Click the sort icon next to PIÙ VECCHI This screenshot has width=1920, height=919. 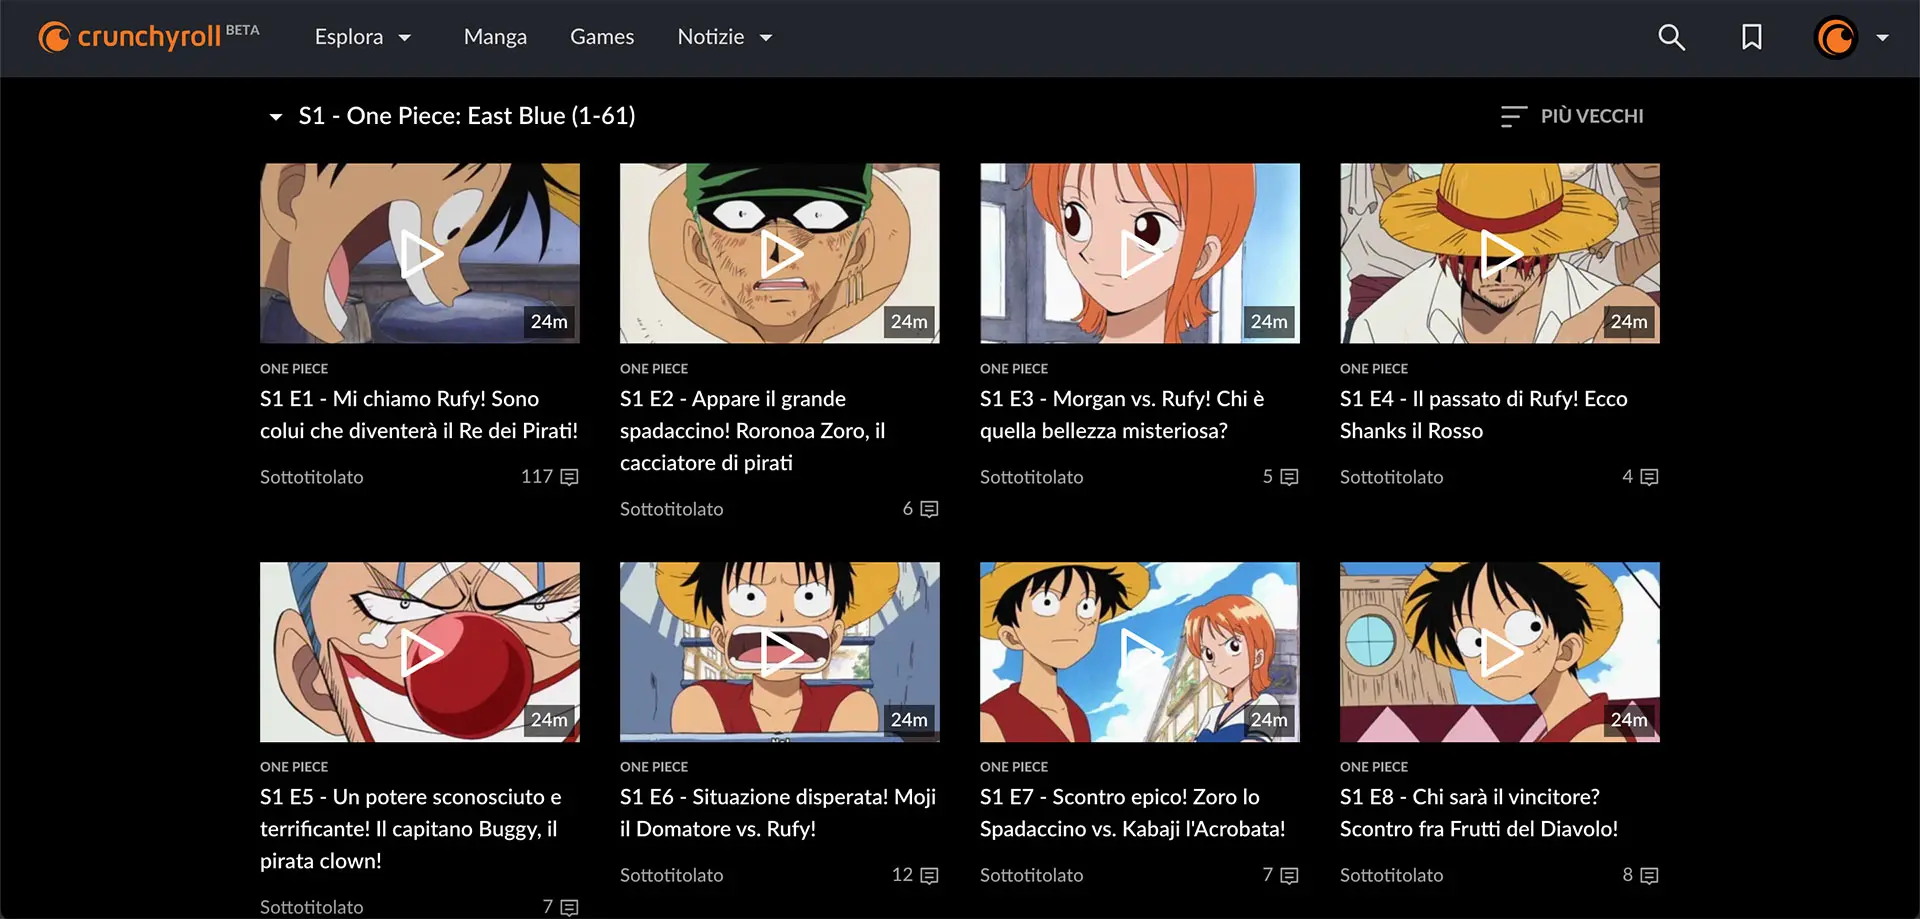(1511, 116)
